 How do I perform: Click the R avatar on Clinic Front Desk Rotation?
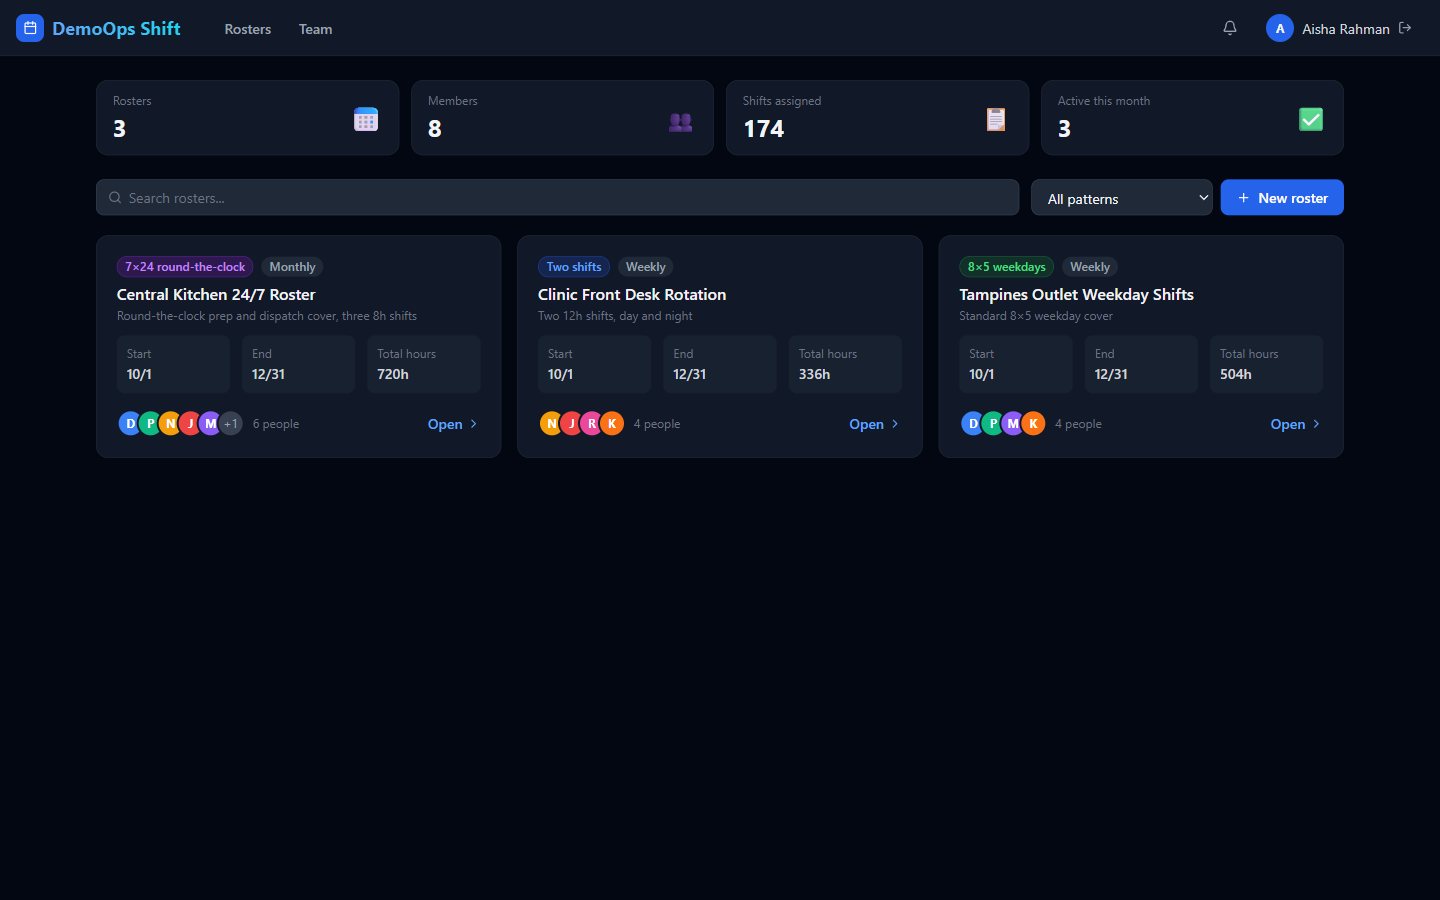point(592,424)
